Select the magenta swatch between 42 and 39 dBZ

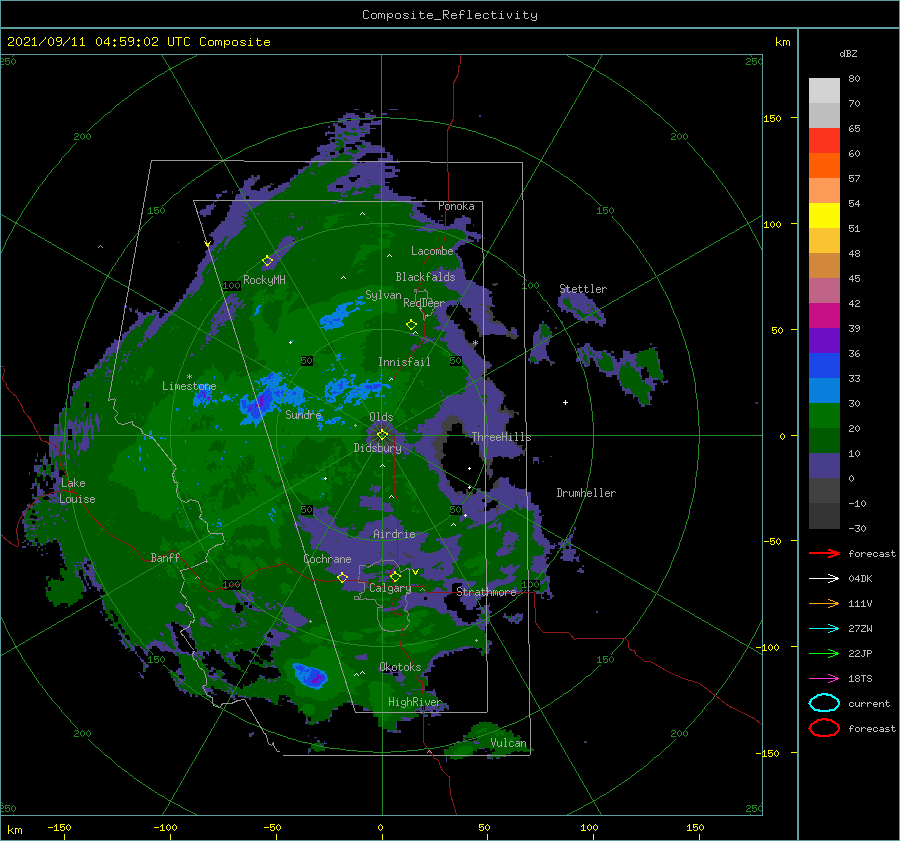click(824, 316)
